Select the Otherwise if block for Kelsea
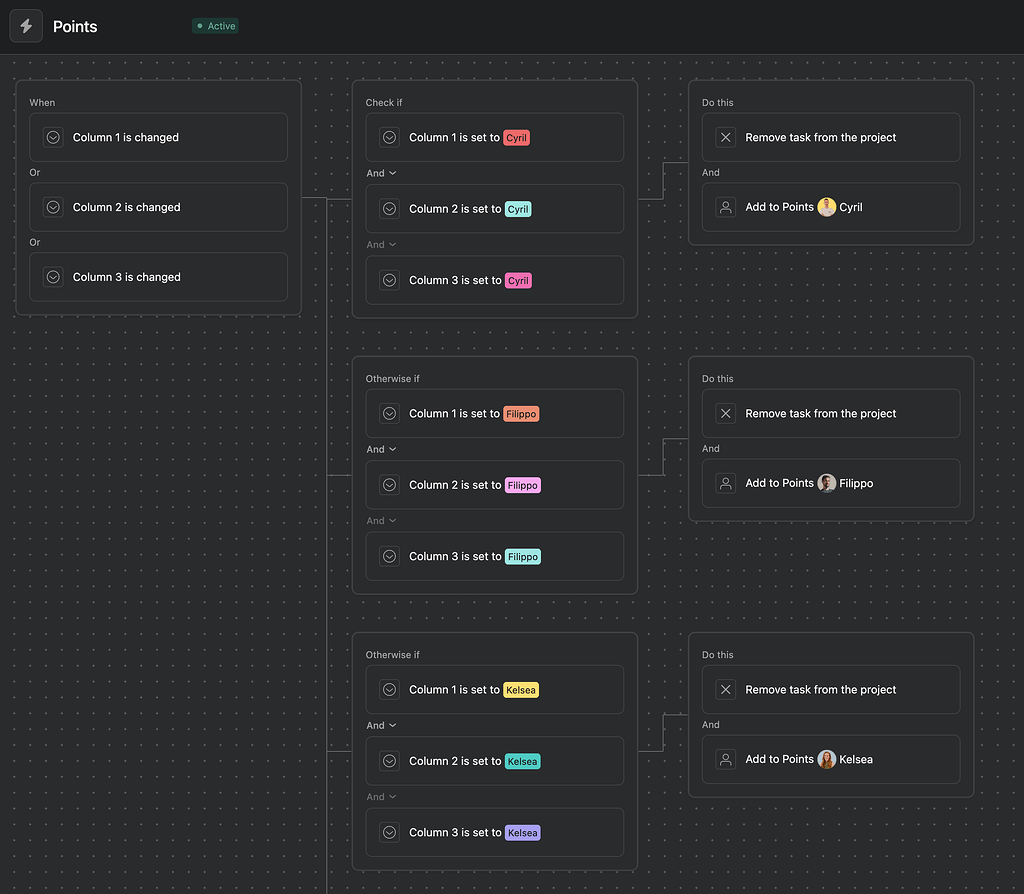 click(391, 654)
